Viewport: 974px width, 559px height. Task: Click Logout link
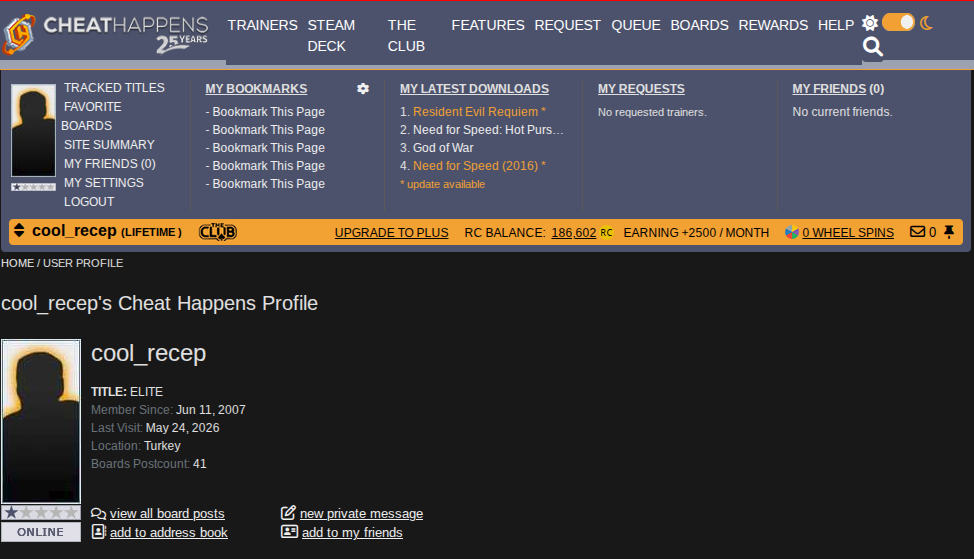pyautogui.click(x=89, y=202)
